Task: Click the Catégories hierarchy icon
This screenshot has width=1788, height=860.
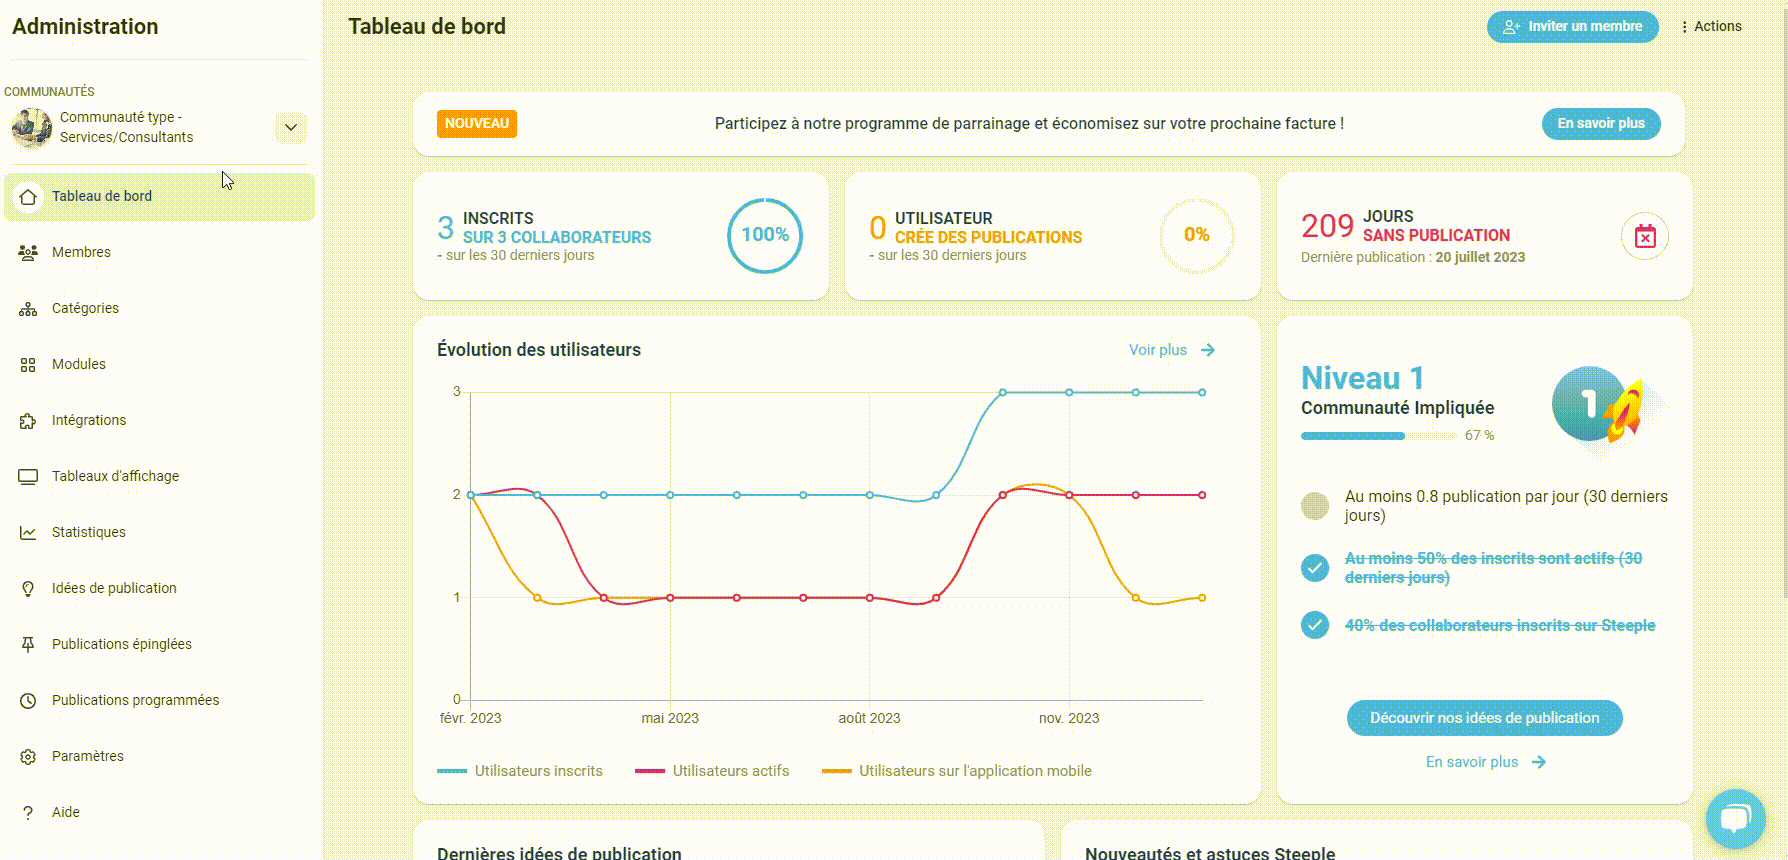Action: pyautogui.click(x=28, y=308)
